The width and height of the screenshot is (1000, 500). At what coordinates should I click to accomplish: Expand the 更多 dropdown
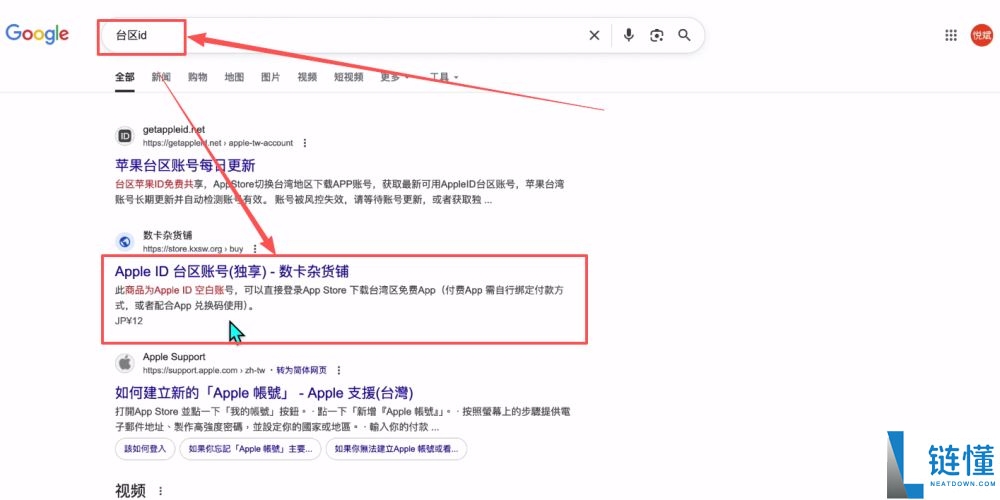(x=395, y=77)
